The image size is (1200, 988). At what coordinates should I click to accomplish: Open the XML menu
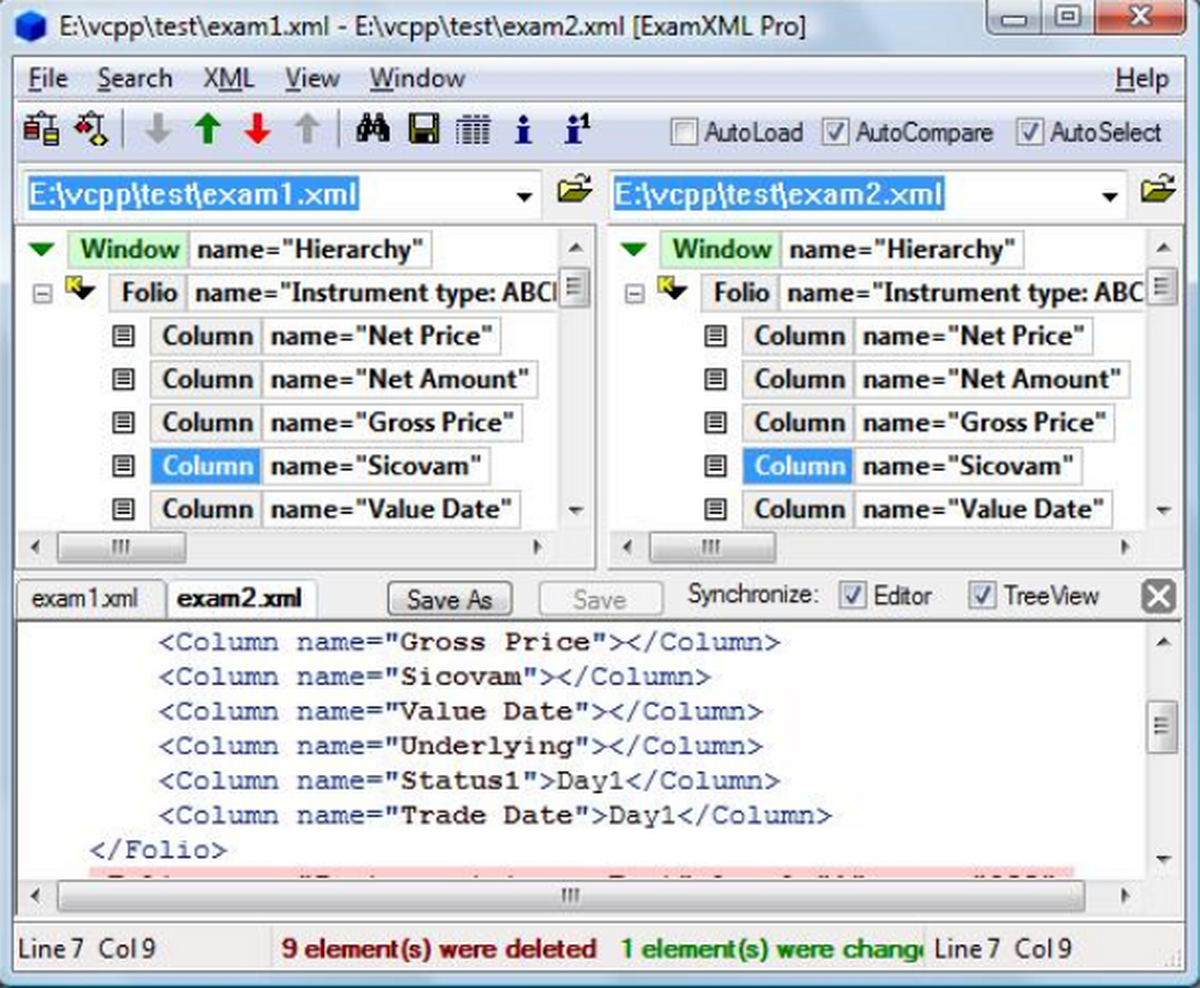pyautogui.click(x=228, y=79)
